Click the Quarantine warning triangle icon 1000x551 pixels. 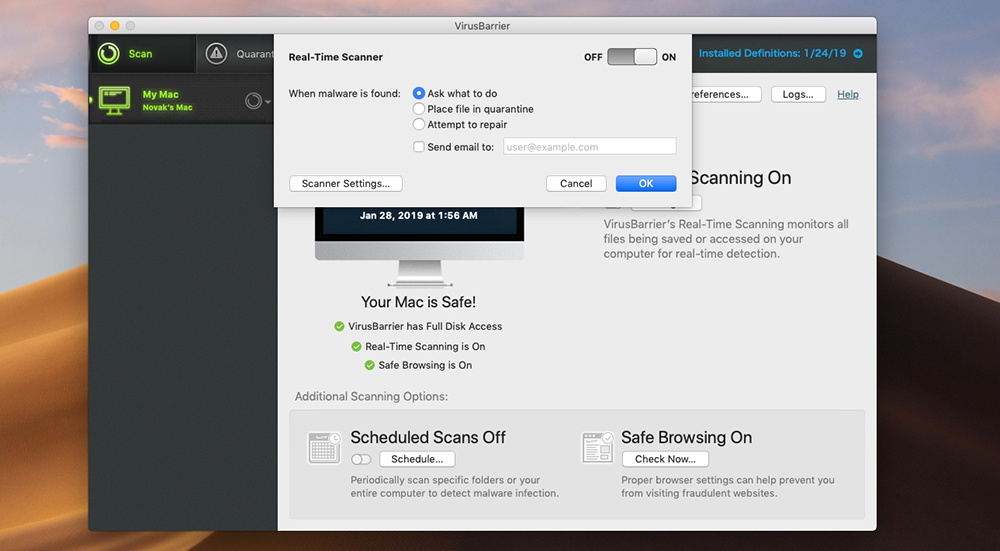(x=216, y=54)
